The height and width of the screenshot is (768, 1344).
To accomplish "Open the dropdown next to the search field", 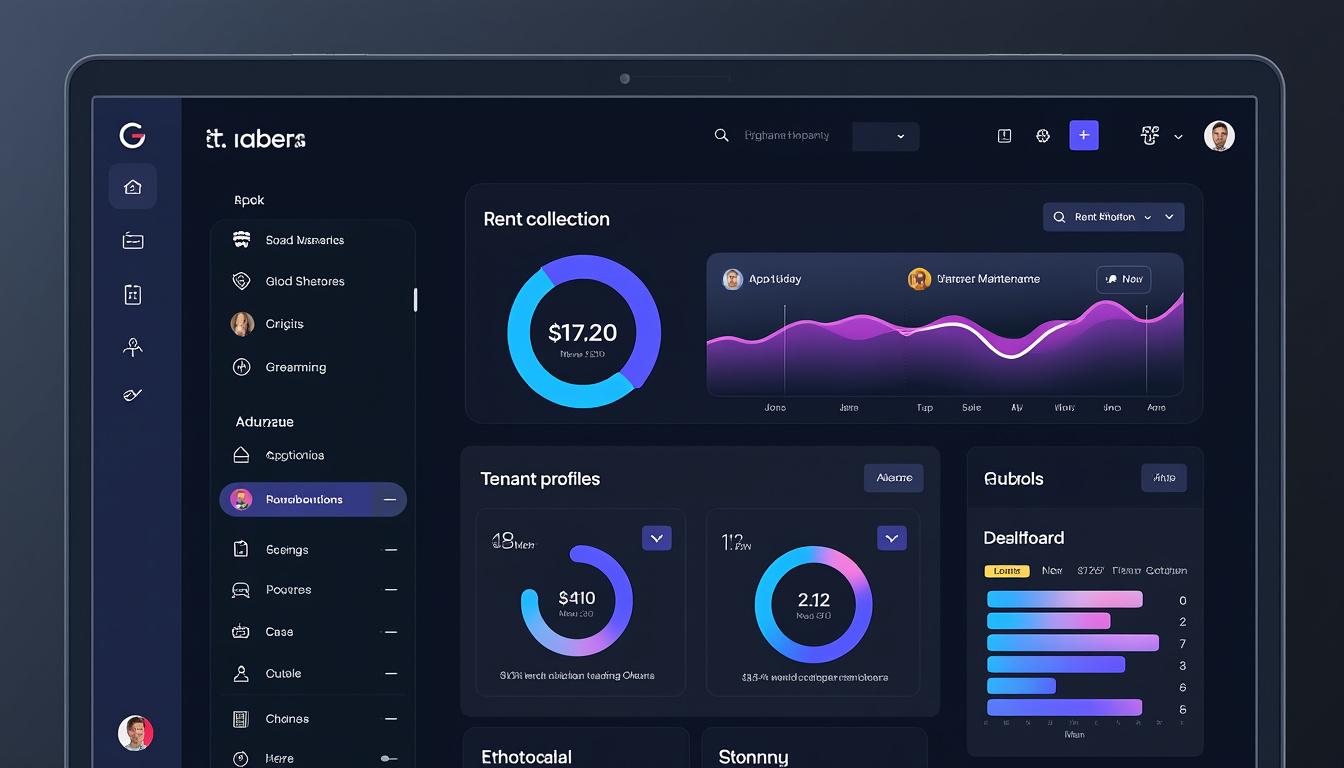I will 885,136.
